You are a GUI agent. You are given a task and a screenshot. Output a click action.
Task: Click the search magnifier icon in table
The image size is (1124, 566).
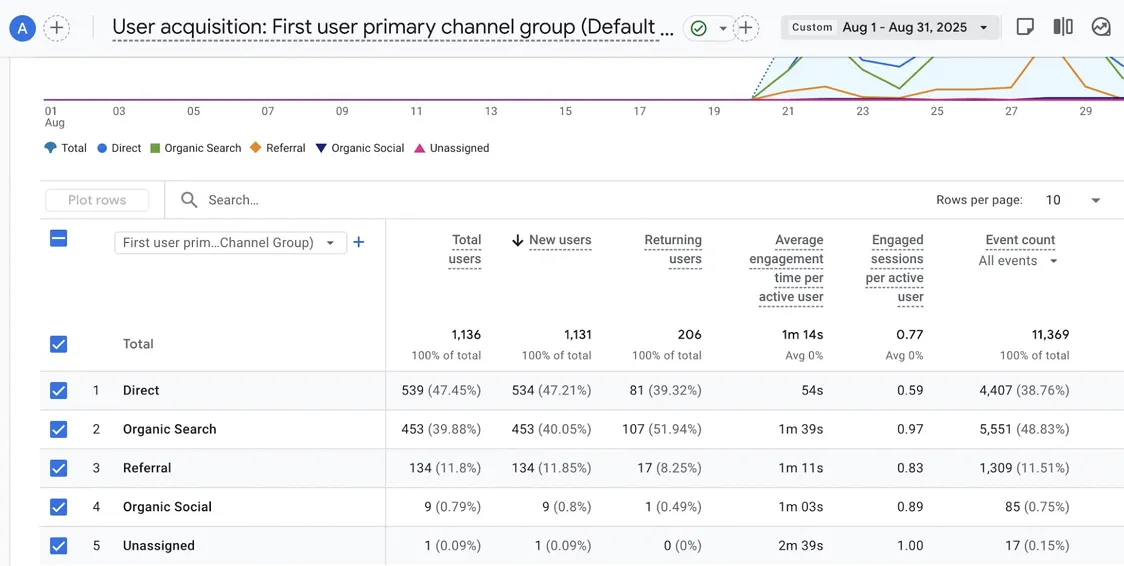[x=189, y=200]
